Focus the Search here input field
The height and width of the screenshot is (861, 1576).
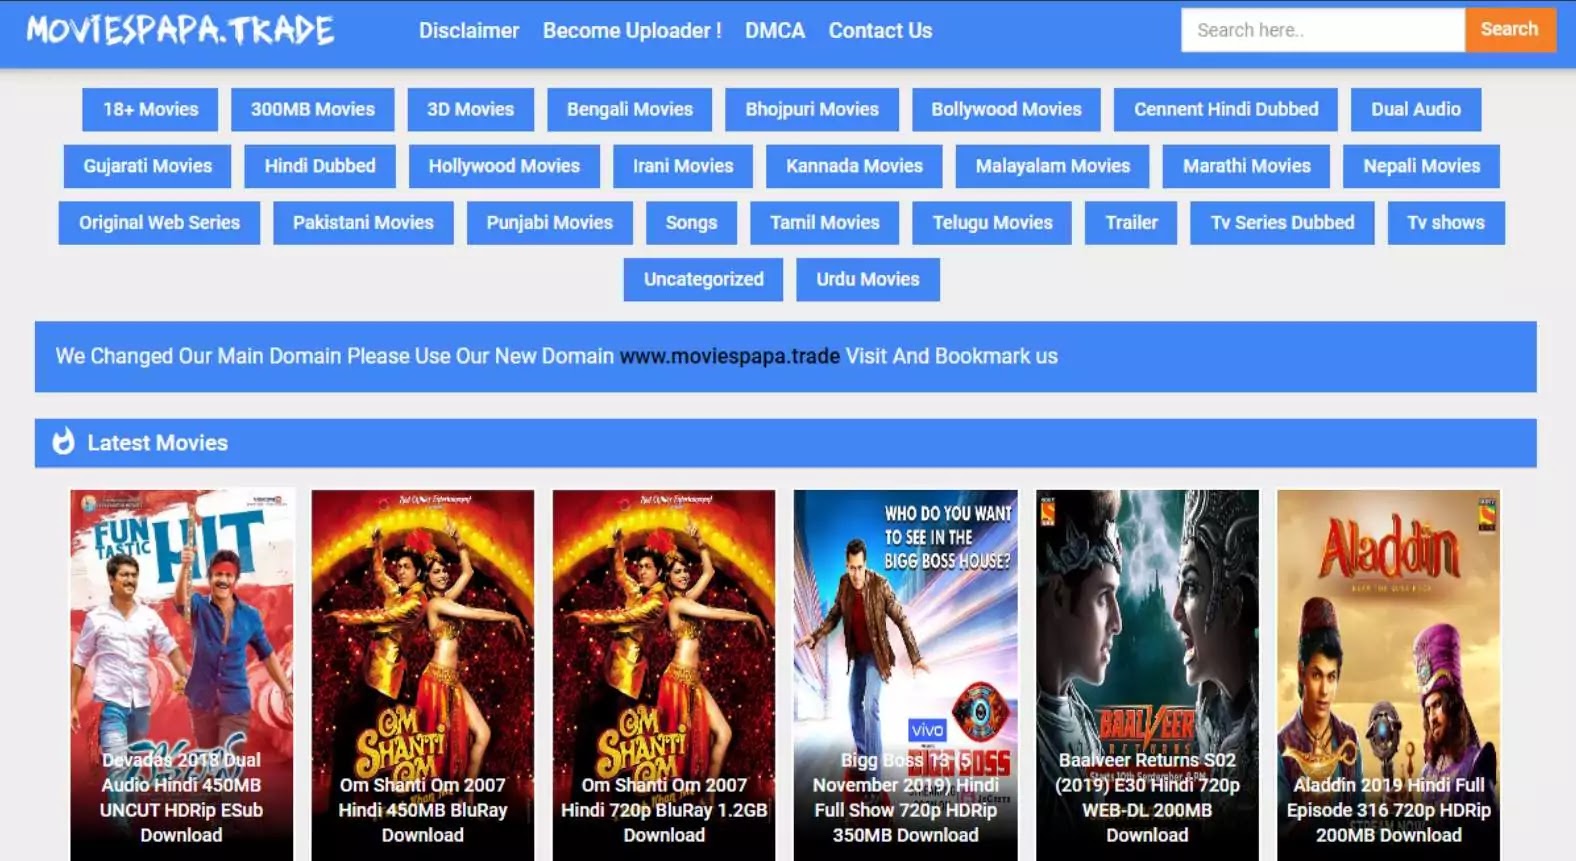coord(1323,30)
